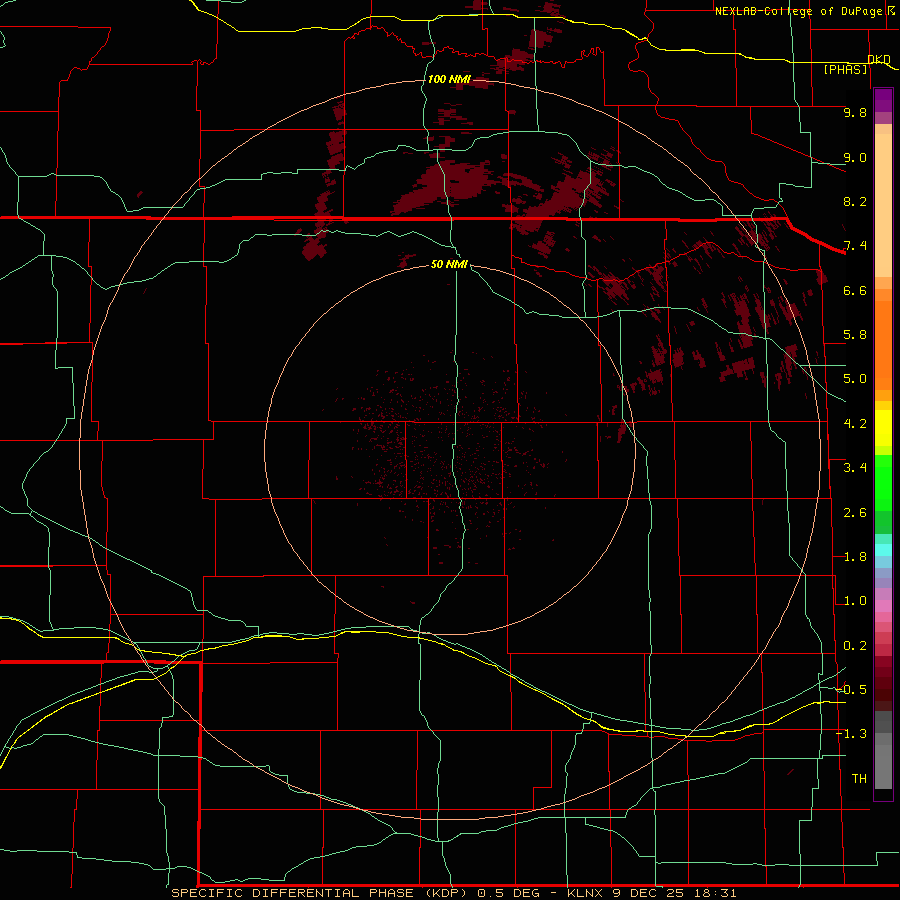Click the SPECIFIC DIFFERENTIAL PHASE (KDP) caption
This screenshot has height=900, width=900.
click(x=320, y=893)
